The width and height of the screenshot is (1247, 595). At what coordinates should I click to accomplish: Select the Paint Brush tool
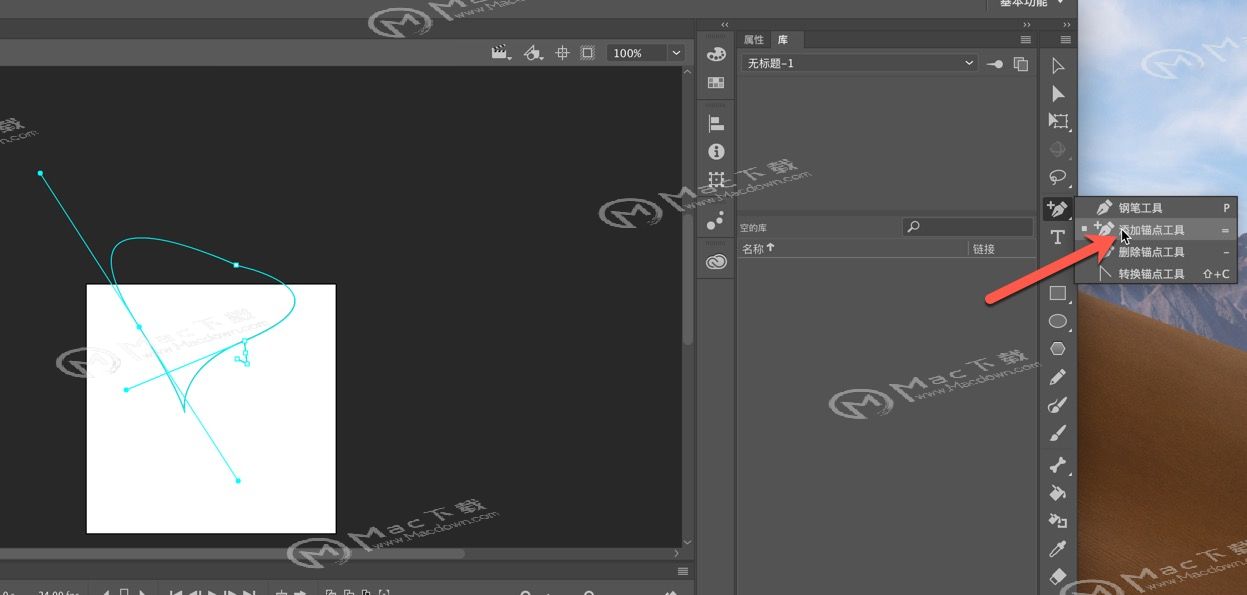(x=1057, y=405)
